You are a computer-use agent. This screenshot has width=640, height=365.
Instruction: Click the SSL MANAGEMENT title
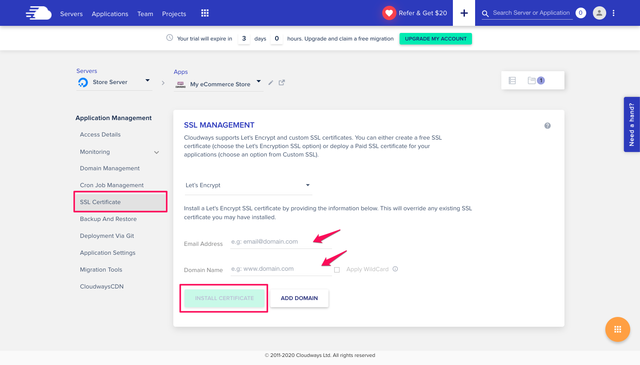219,125
